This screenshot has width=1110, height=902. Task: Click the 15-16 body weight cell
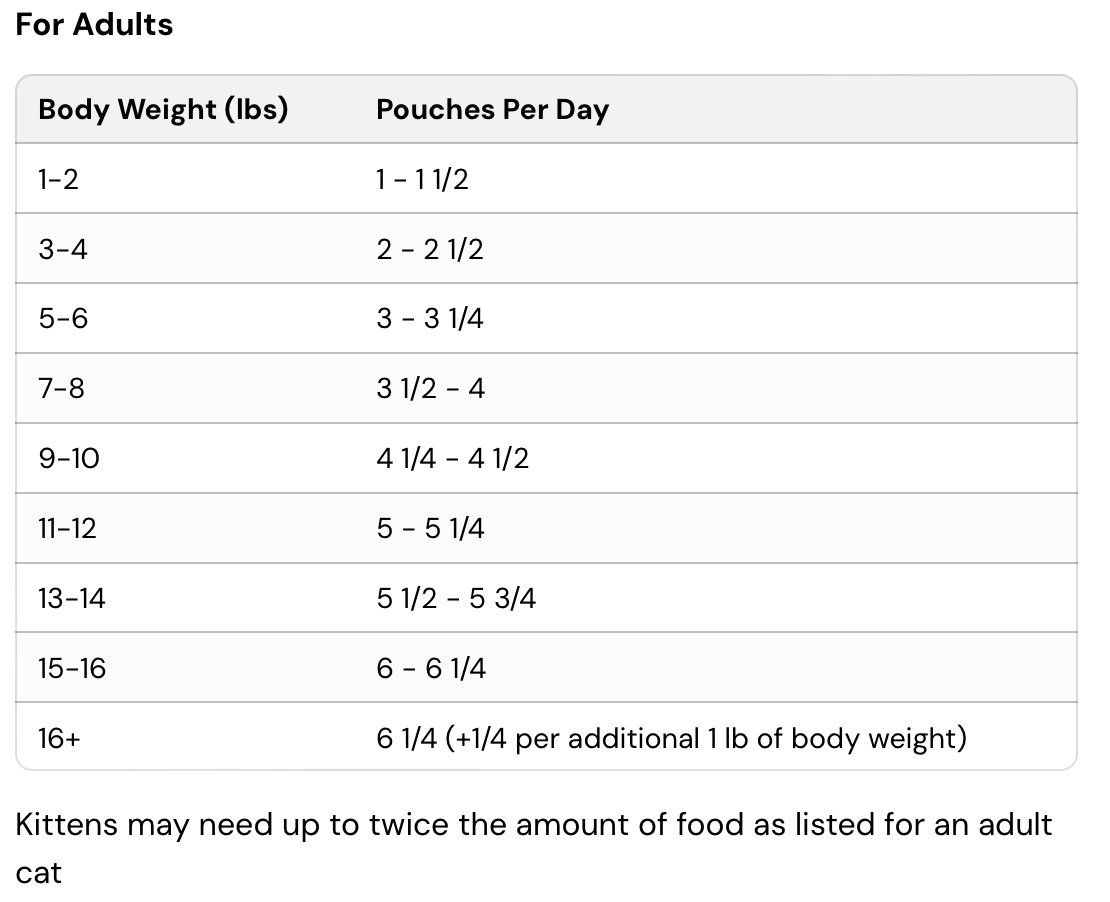pos(72,668)
